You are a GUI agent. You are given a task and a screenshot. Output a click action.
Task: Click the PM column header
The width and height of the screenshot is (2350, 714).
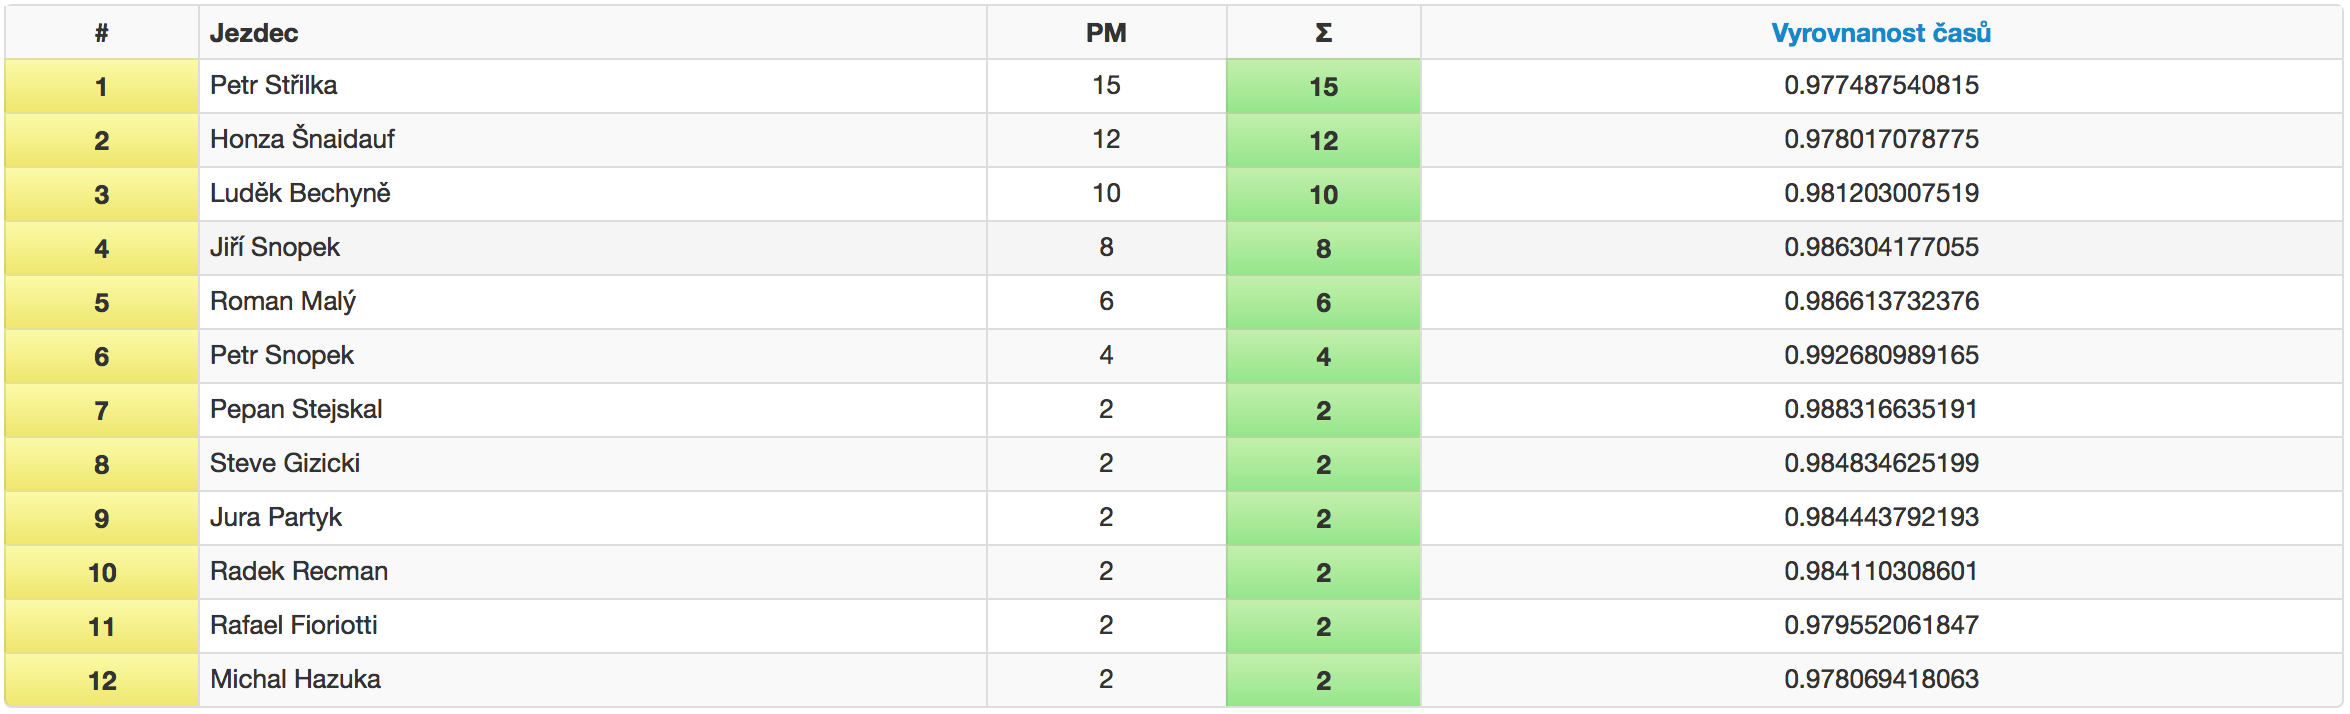tap(1106, 33)
